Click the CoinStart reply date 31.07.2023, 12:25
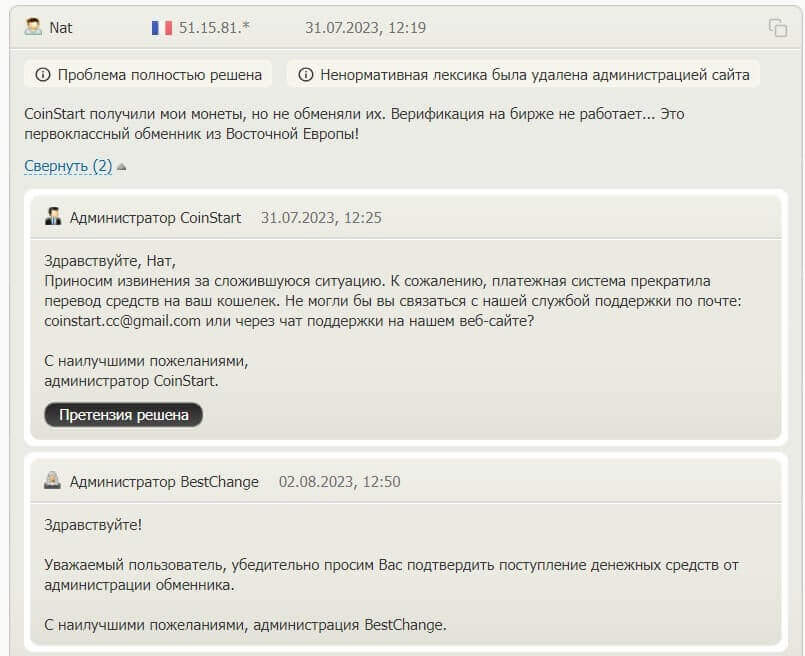The image size is (805, 656). (x=321, y=217)
